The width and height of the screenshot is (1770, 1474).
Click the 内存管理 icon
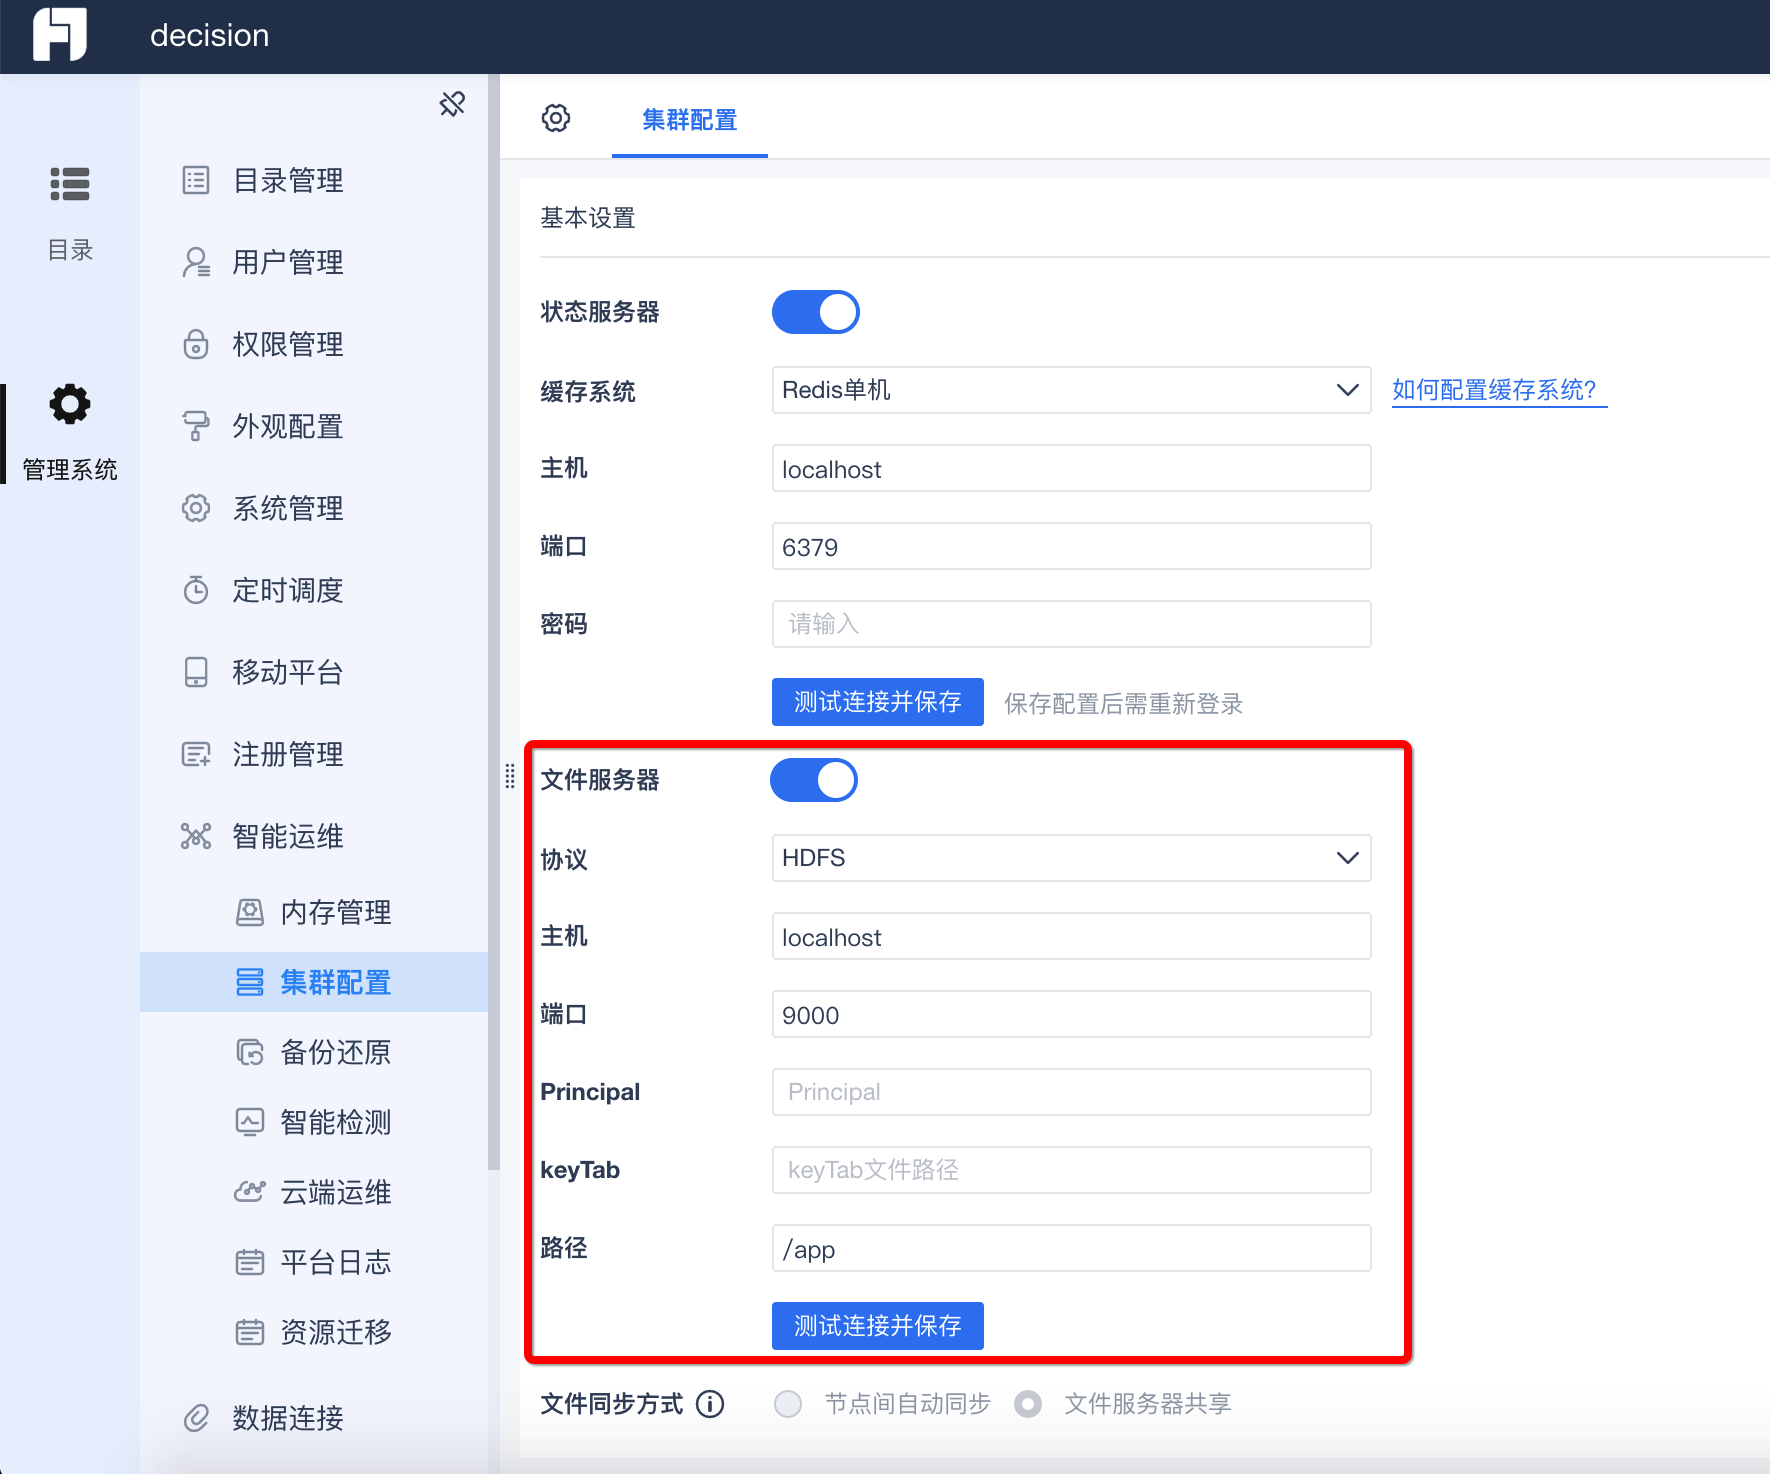[x=250, y=912]
